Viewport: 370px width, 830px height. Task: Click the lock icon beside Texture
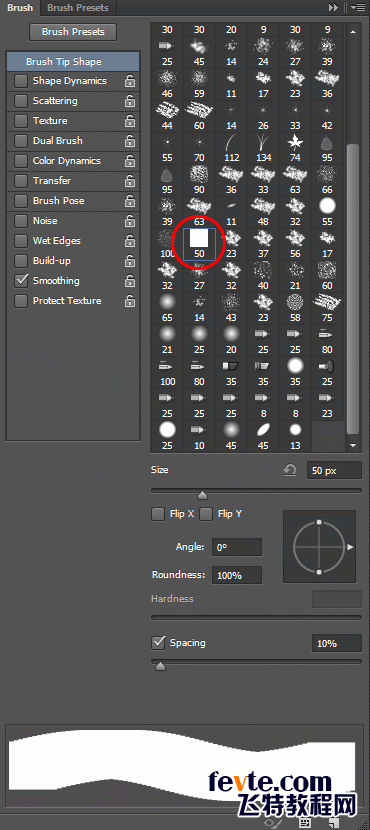click(130, 121)
